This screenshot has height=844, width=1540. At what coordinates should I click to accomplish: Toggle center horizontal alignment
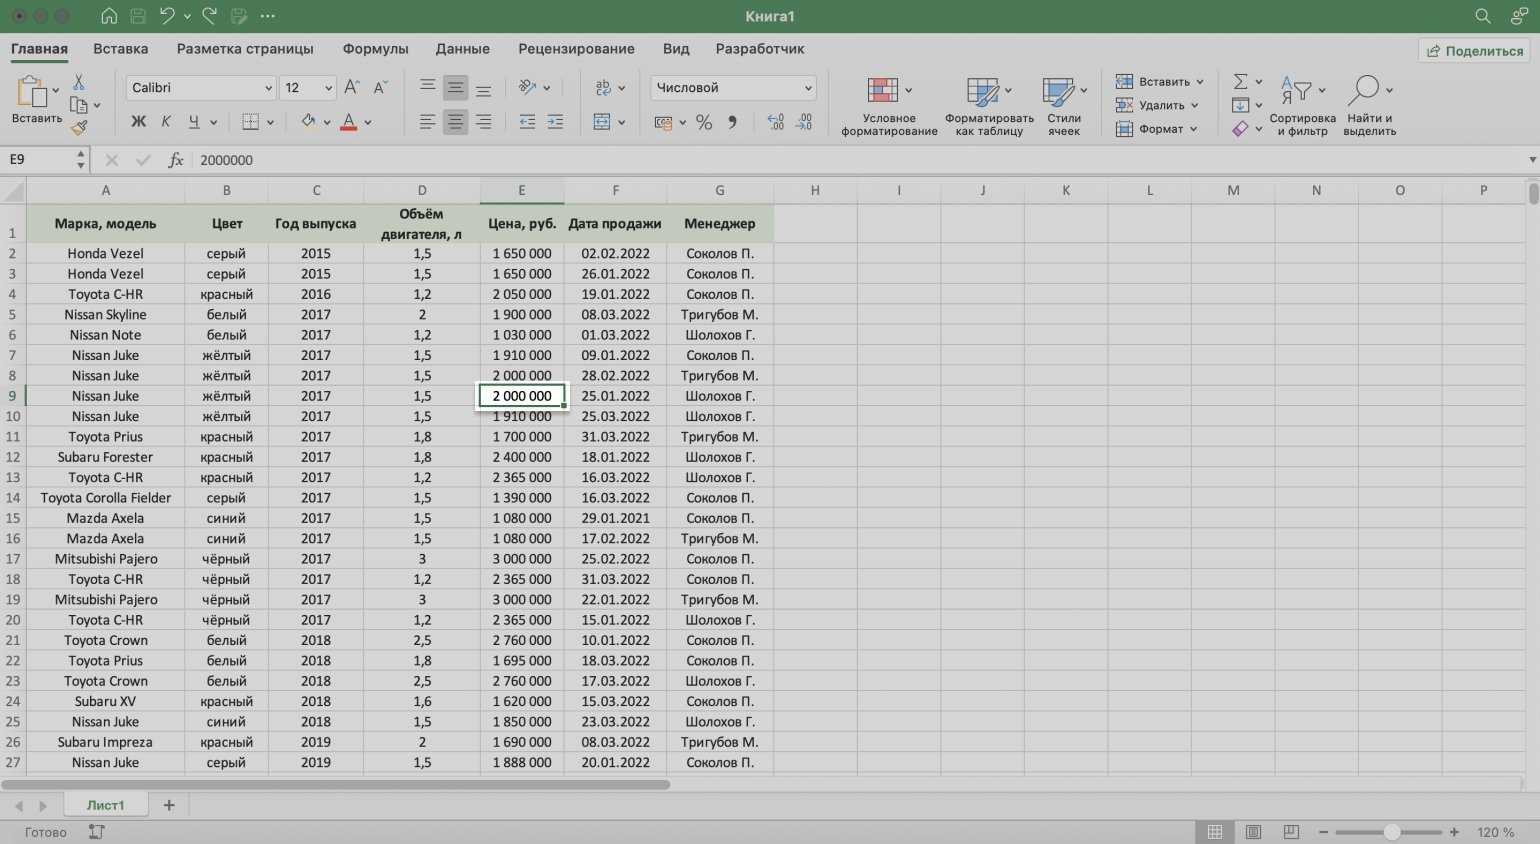click(x=455, y=122)
